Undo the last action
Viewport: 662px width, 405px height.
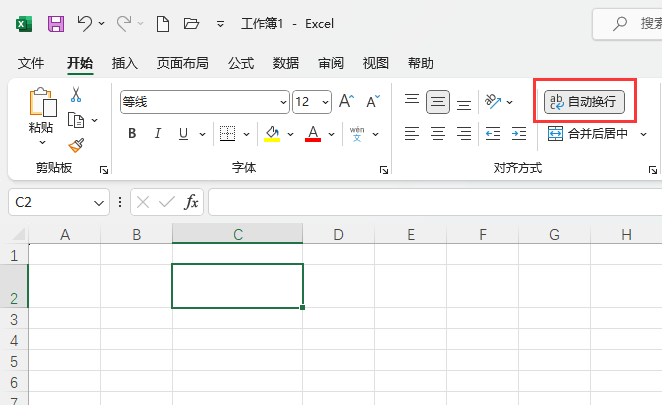click(85, 23)
